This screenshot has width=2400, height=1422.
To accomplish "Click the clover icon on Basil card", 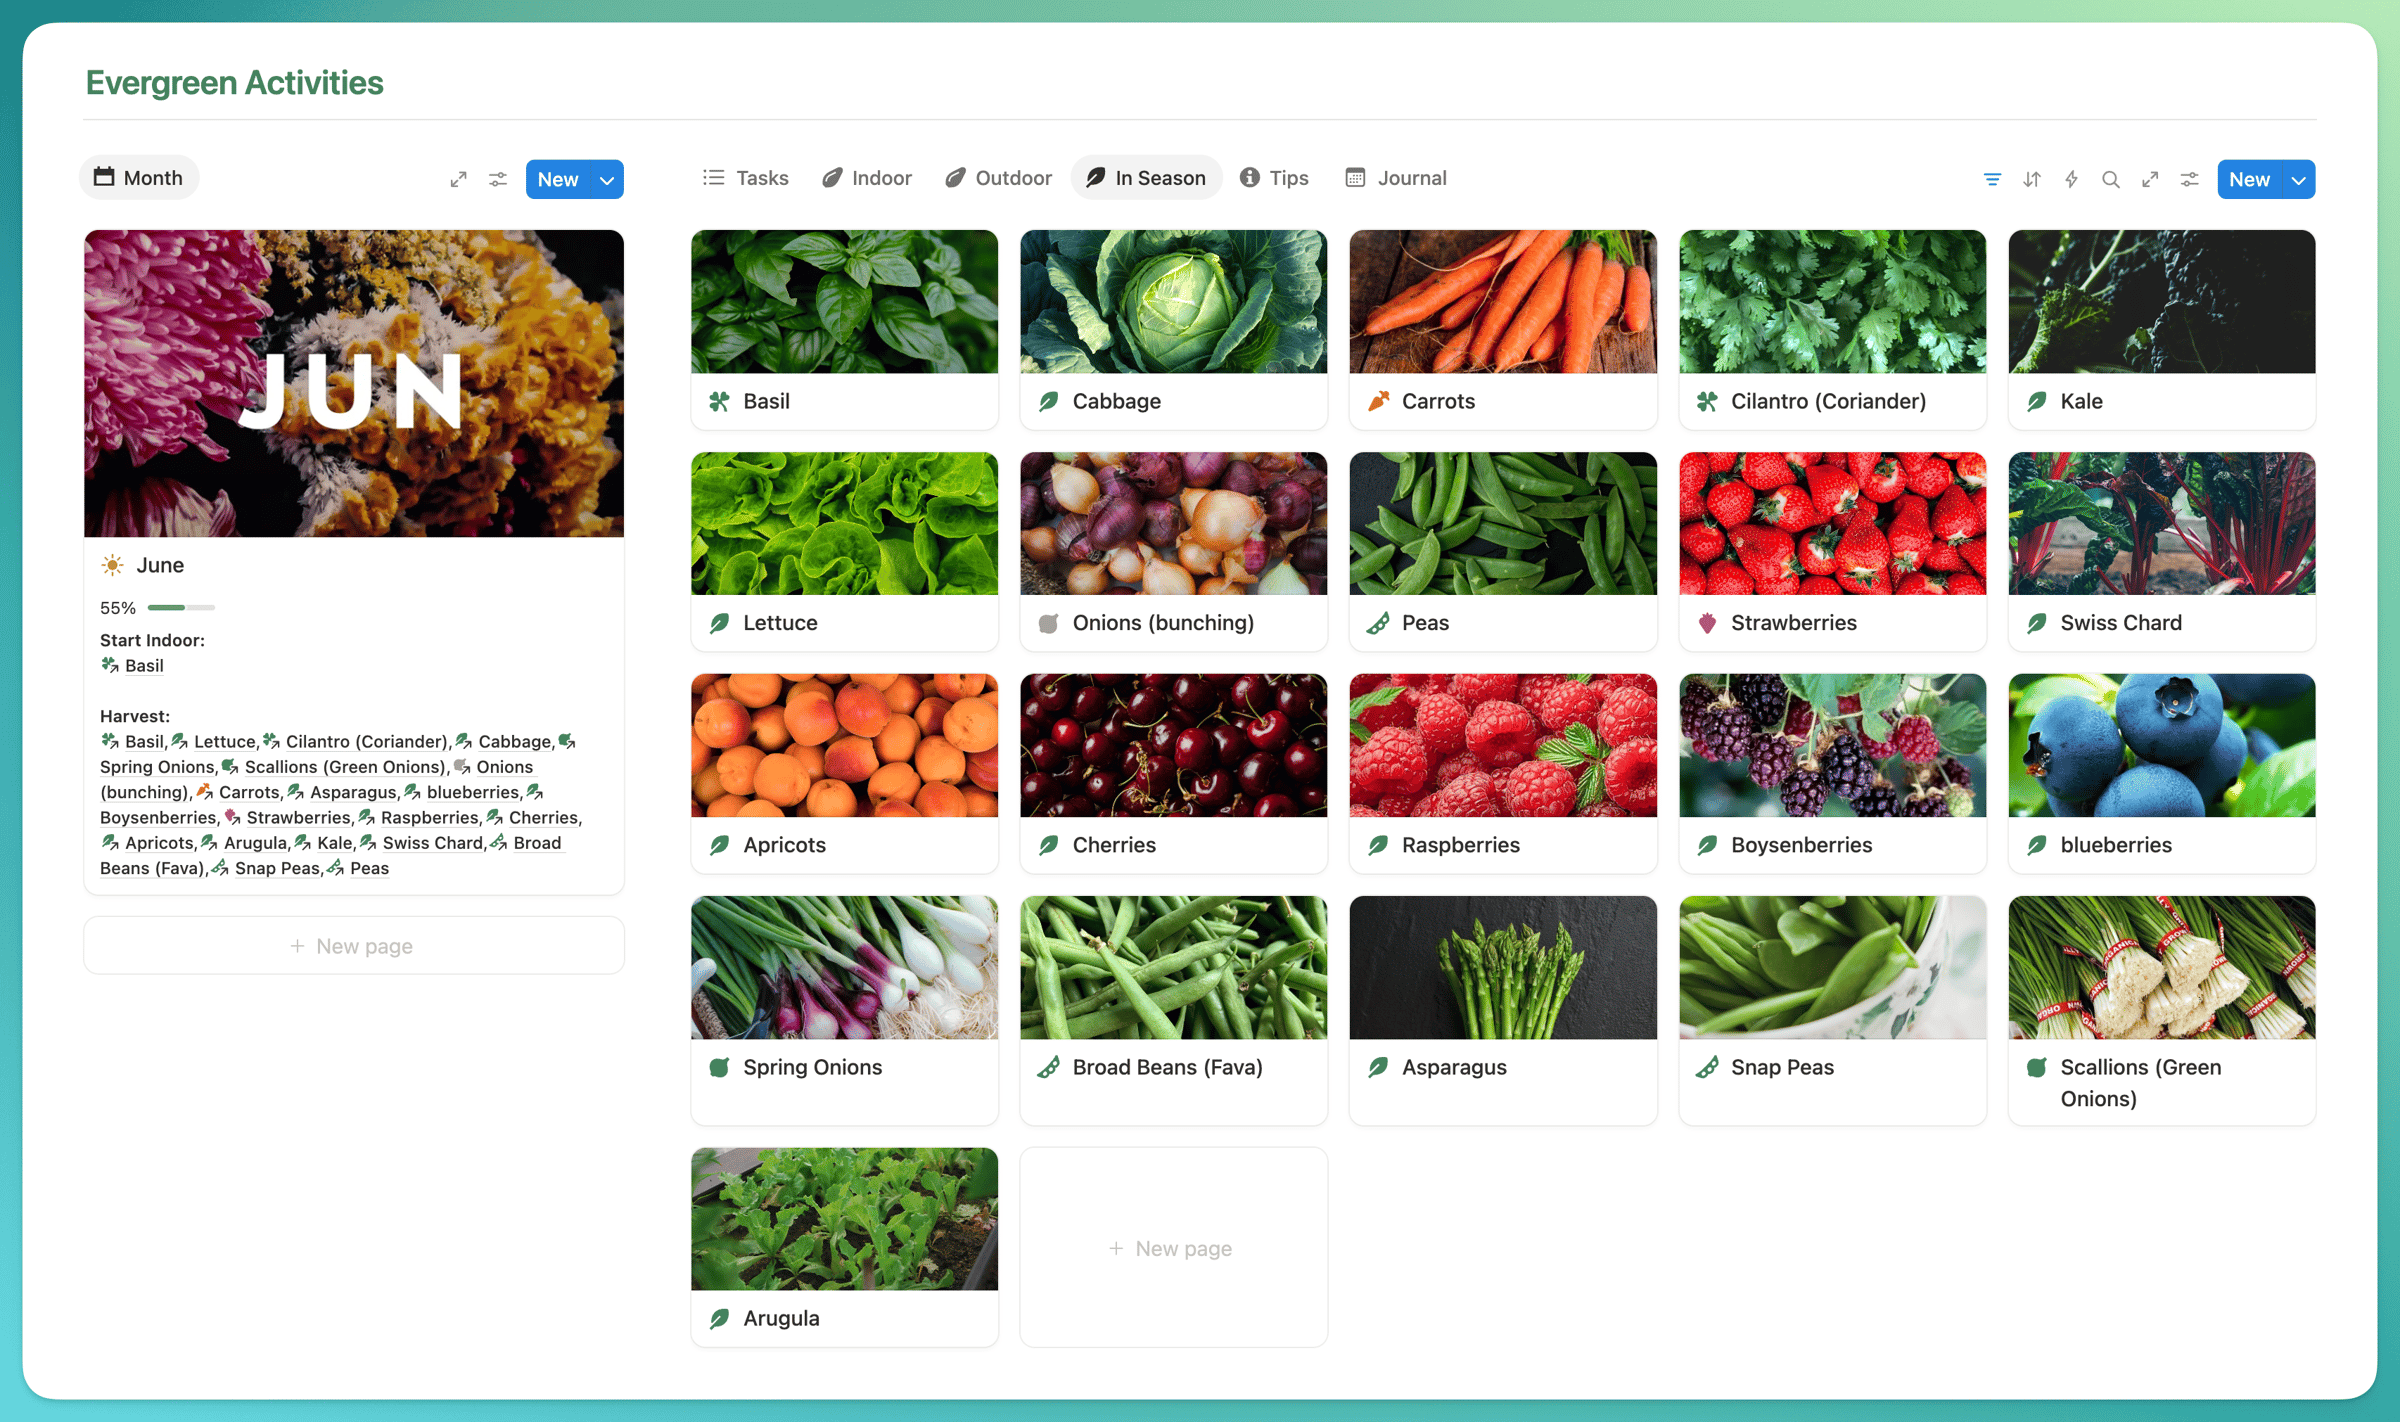I will [719, 401].
